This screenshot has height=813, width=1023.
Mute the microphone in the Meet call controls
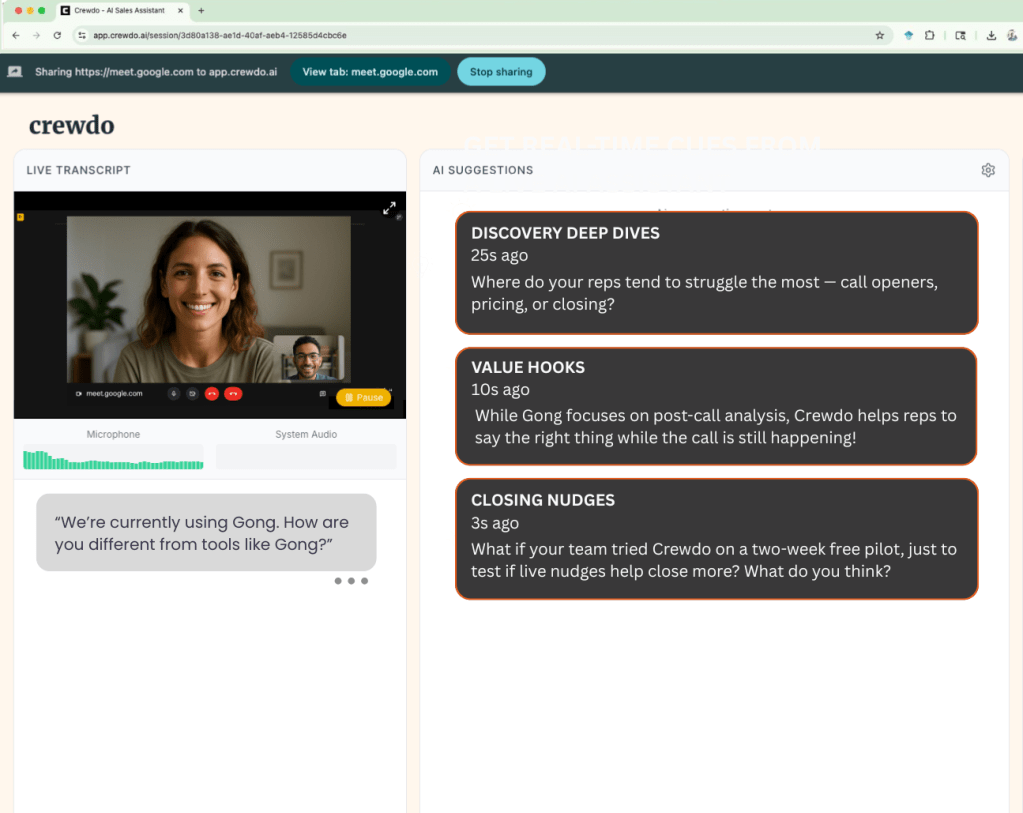(x=173, y=394)
